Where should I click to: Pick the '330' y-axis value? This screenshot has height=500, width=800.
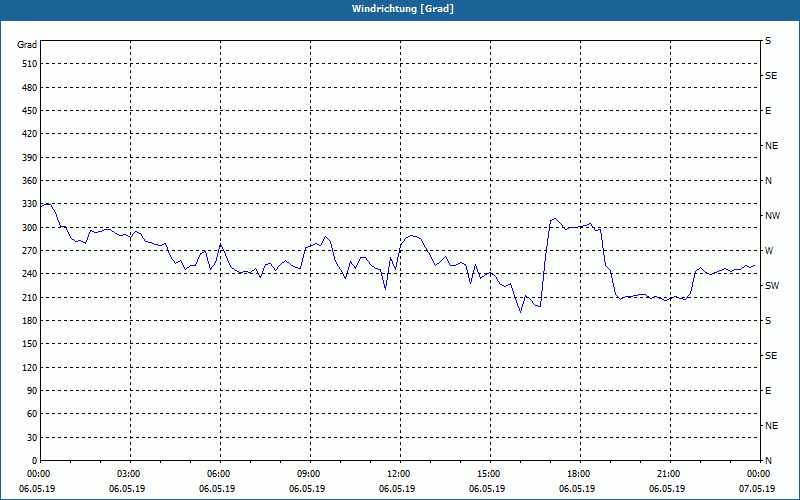click(30, 204)
